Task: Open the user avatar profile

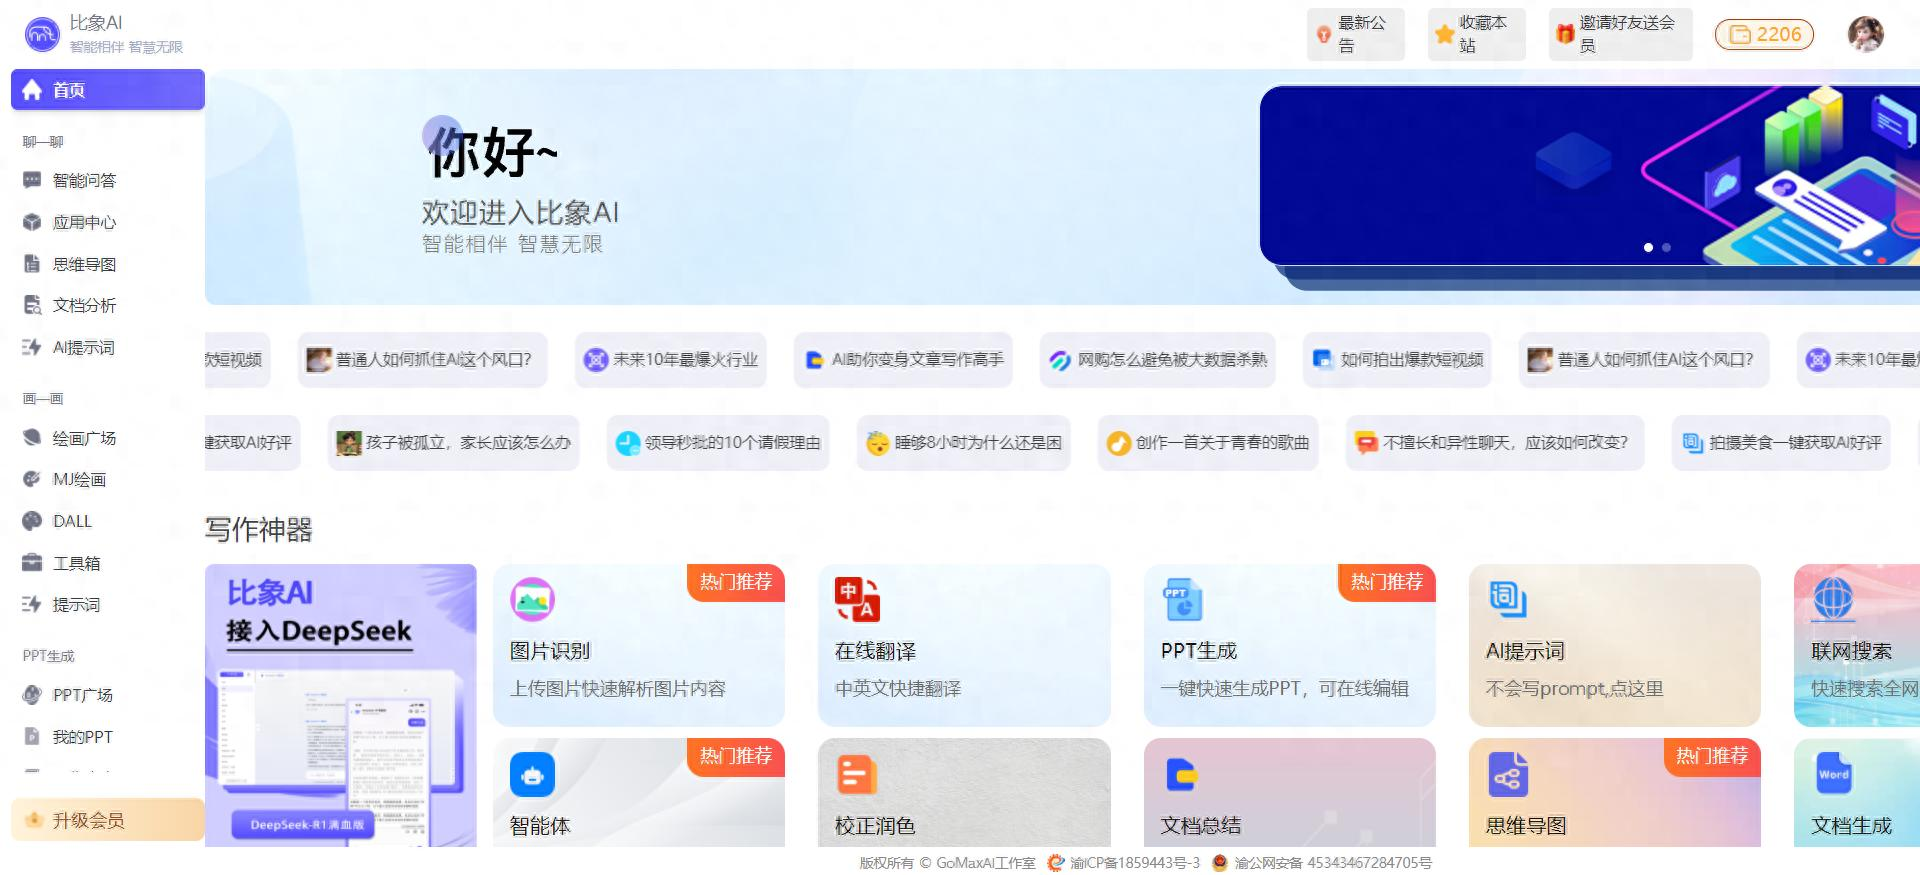Action: (1865, 34)
